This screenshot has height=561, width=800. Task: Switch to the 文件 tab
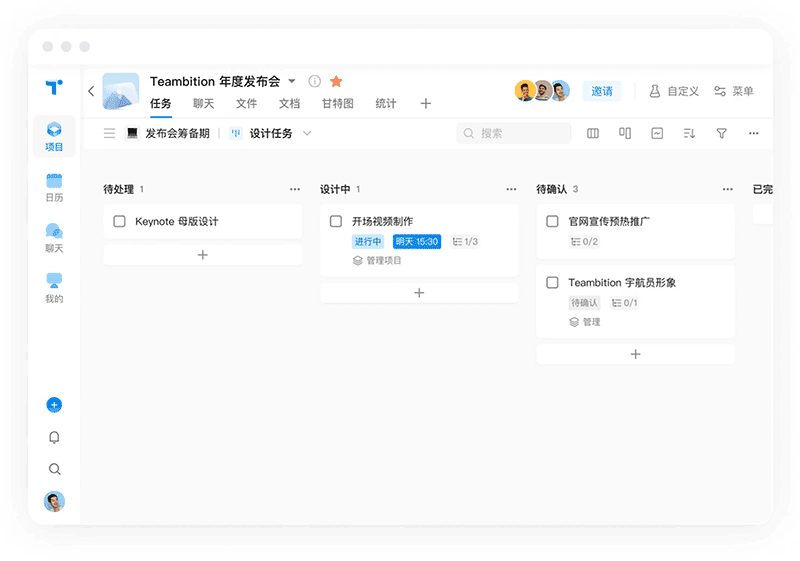coord(246,104)
